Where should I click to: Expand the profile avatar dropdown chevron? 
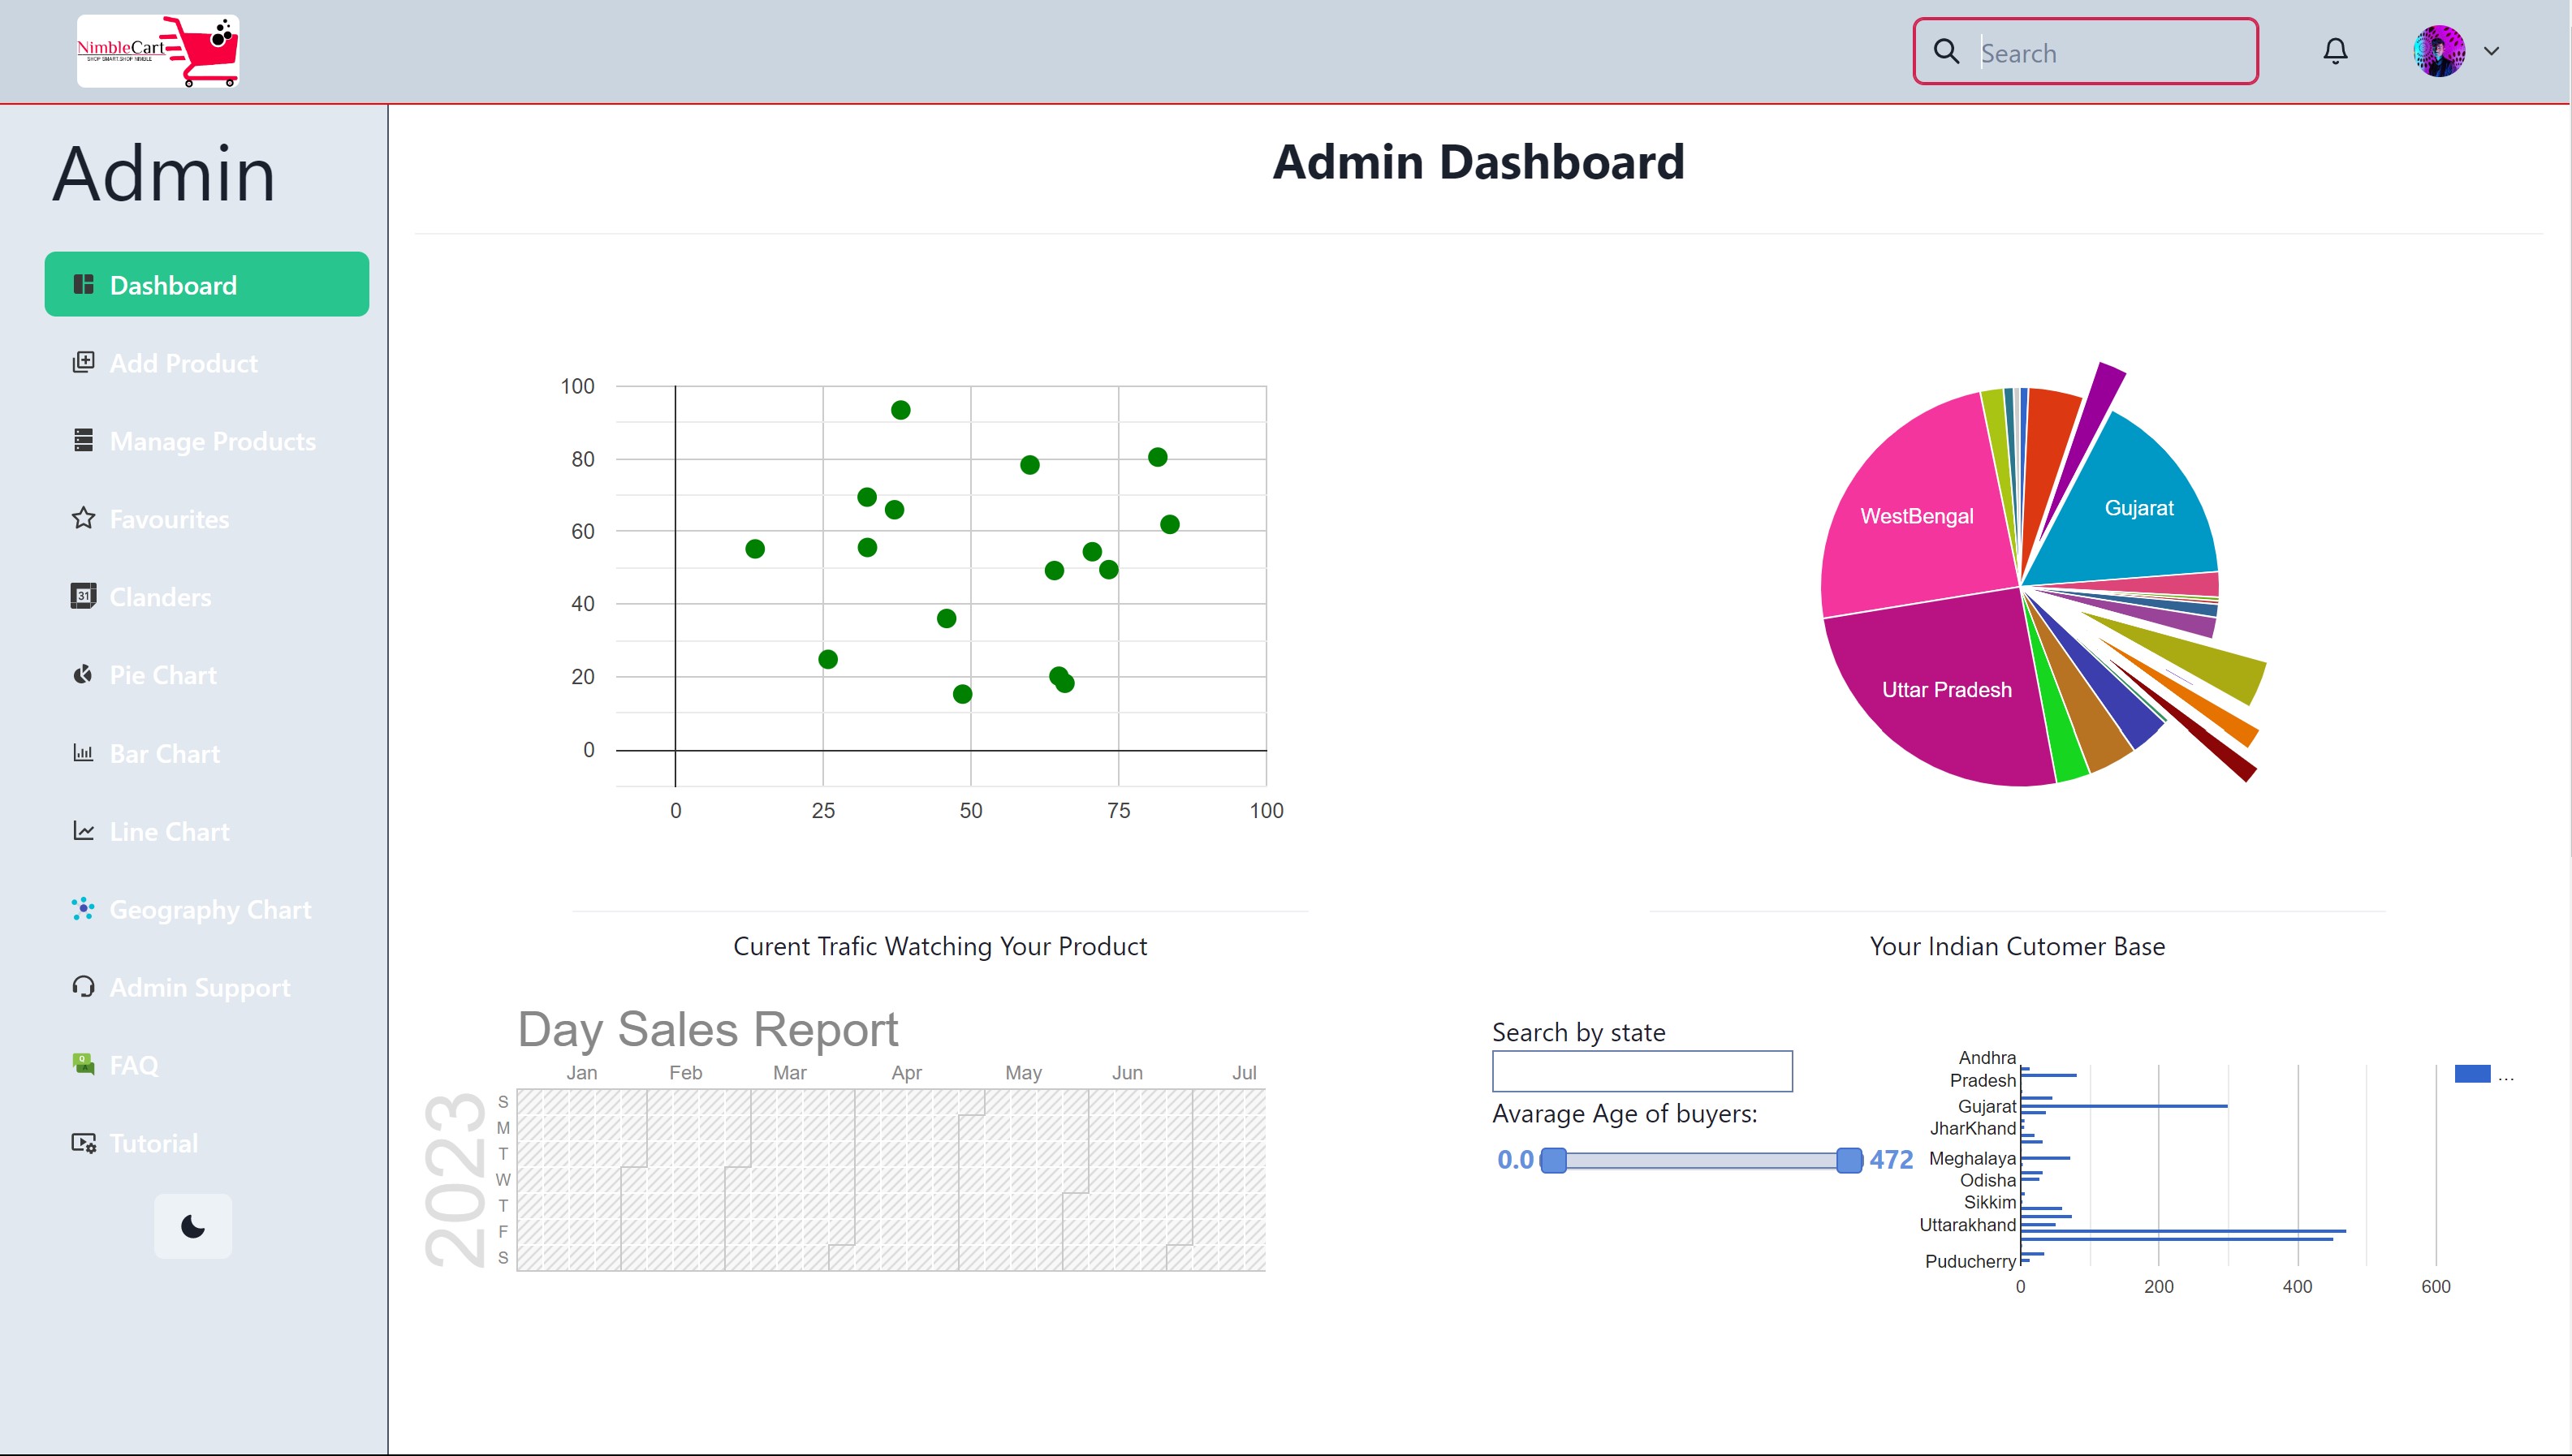[2492, 51]
